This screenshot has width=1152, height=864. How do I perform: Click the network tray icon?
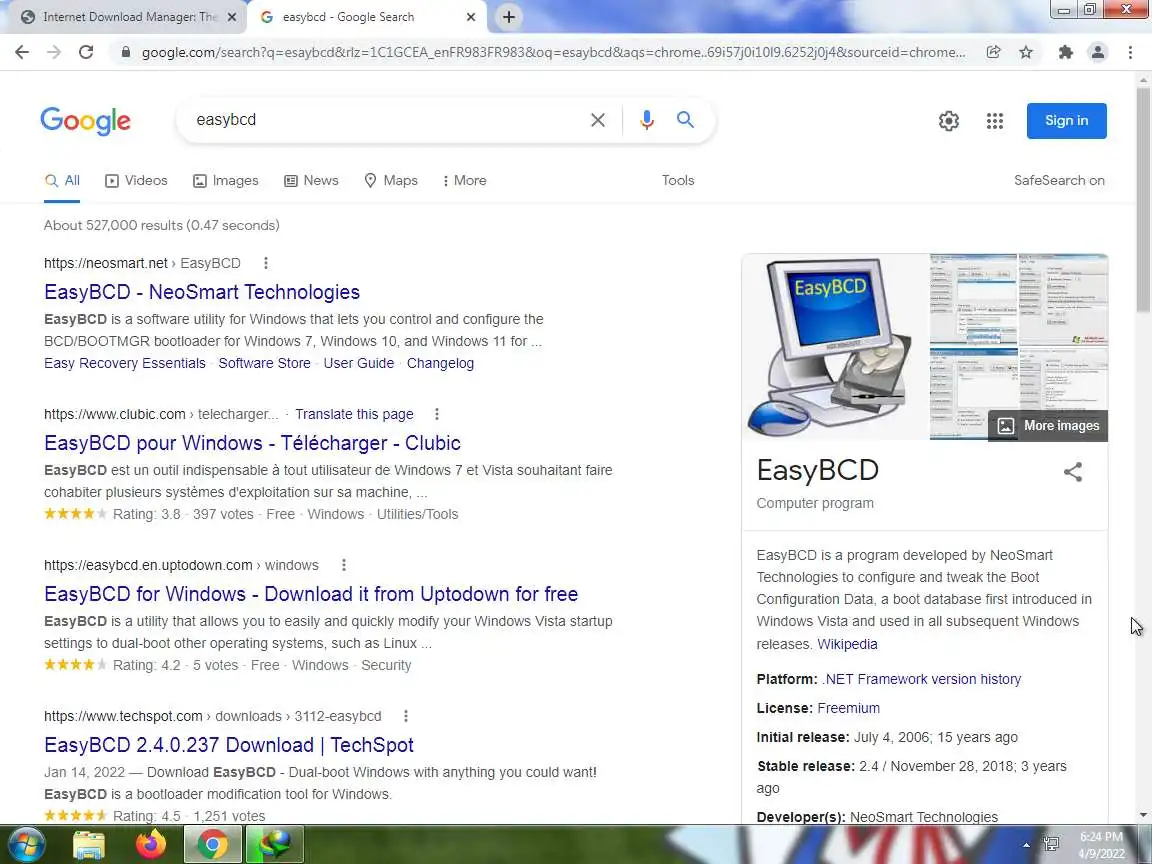[x=1051, y=844]
